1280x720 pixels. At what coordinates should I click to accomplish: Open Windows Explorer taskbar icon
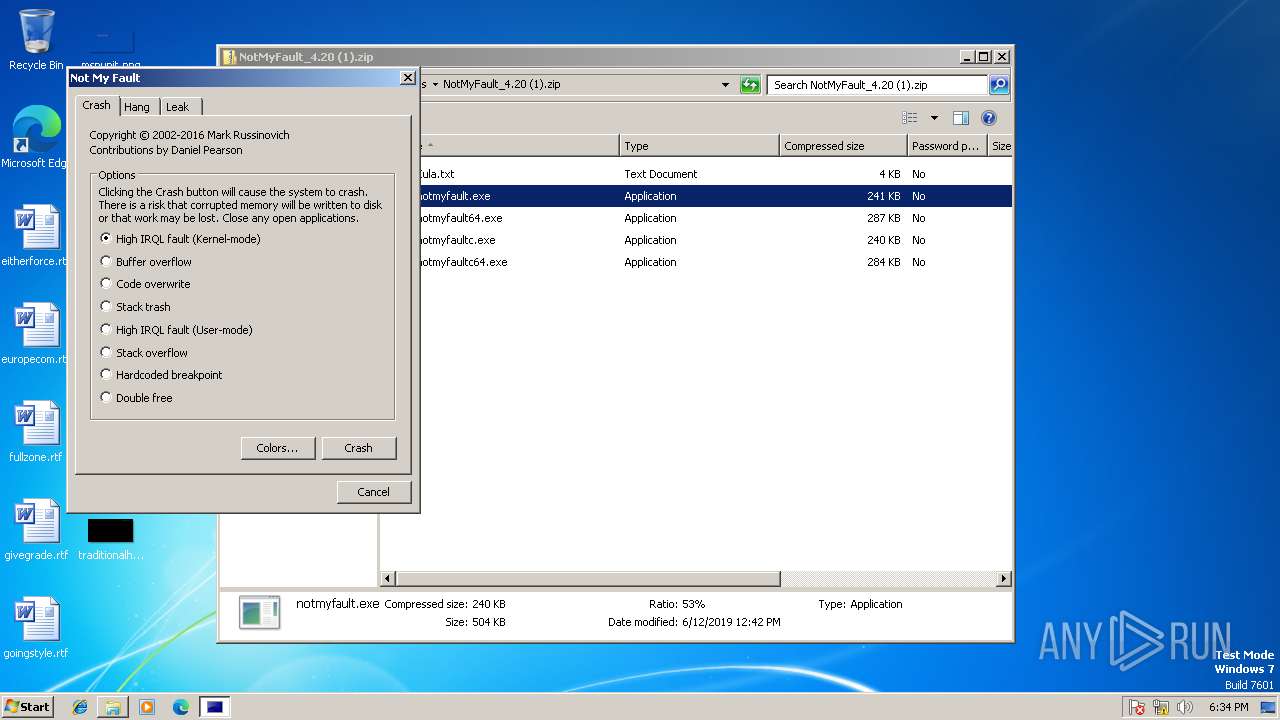coord(113,707)
